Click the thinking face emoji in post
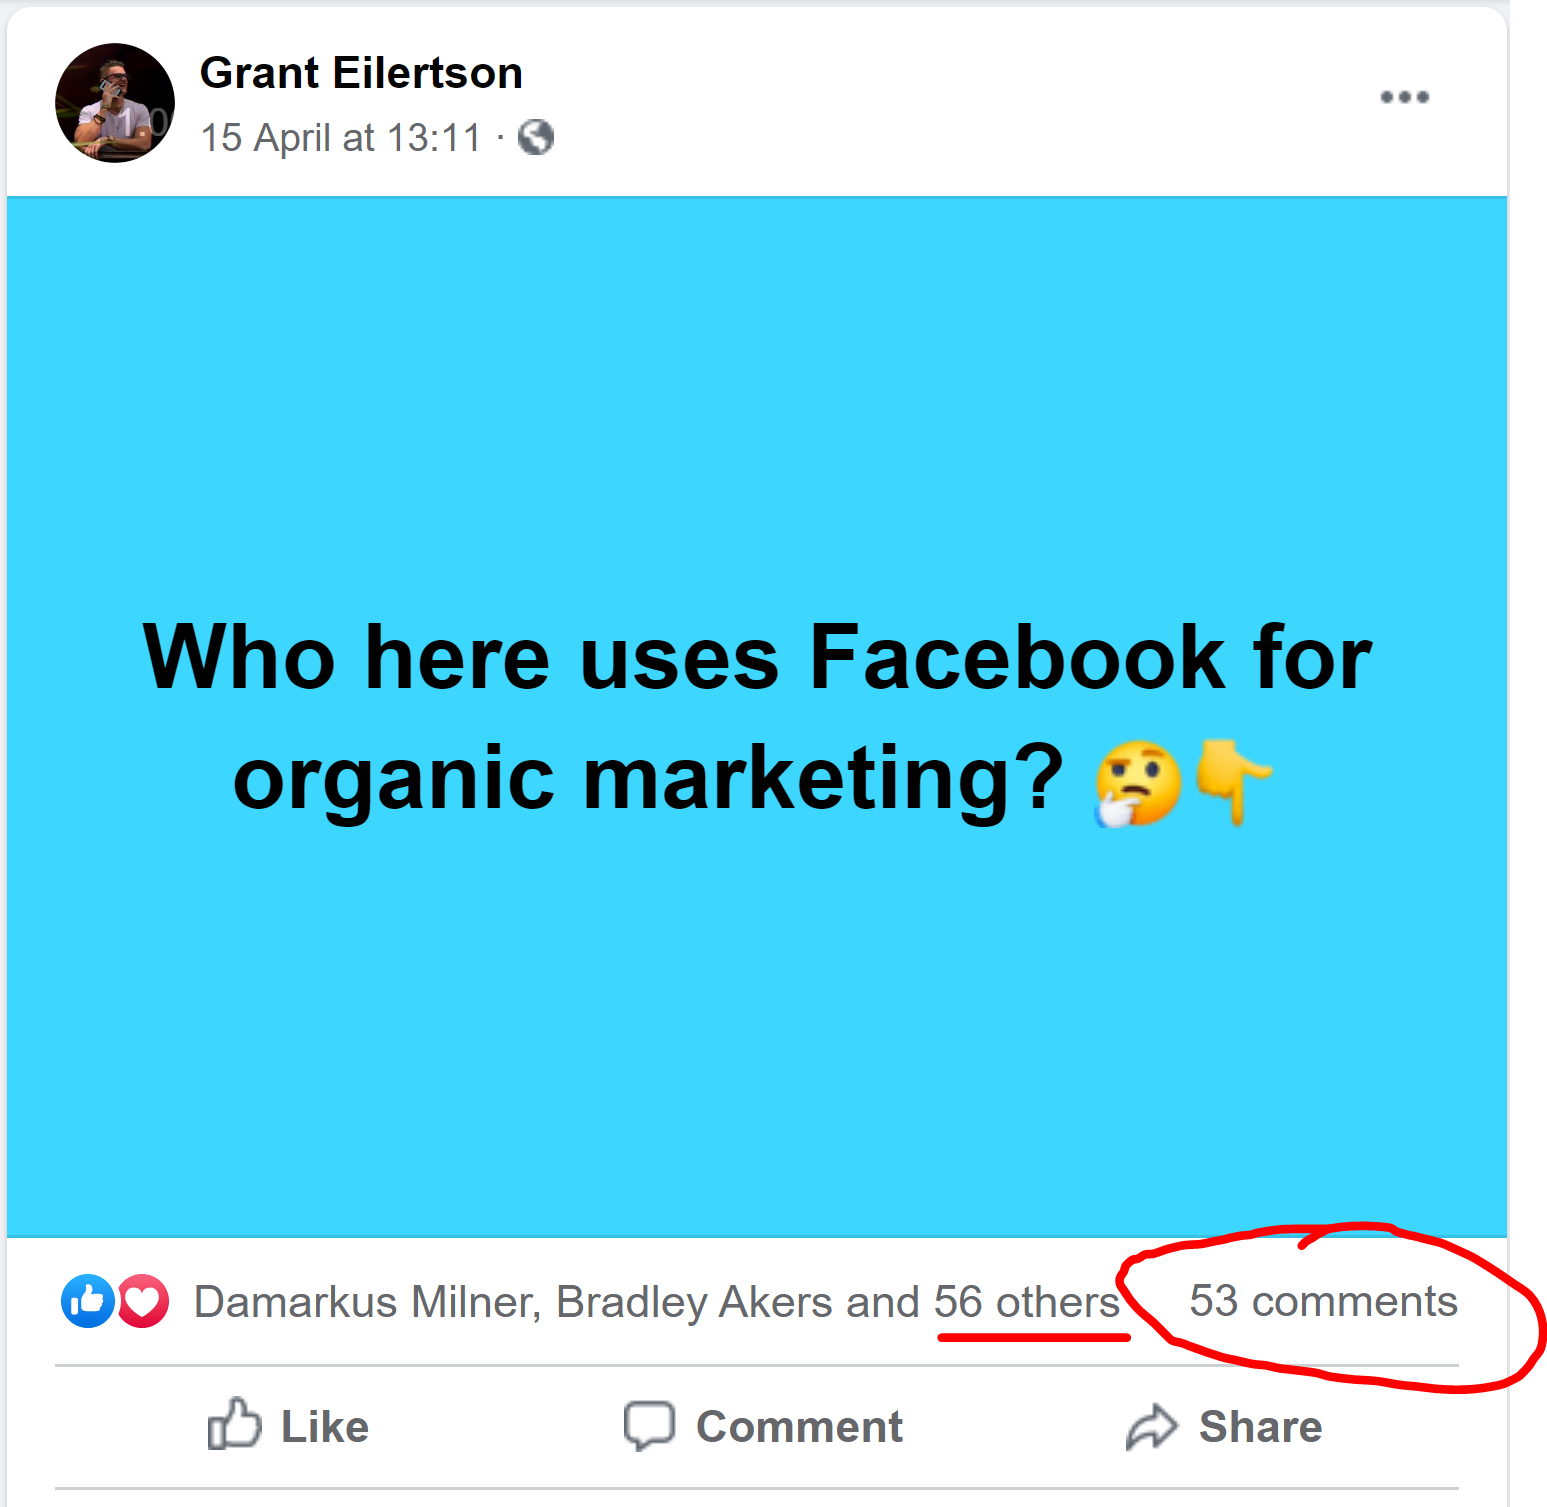The width and height of the screenshot is (1547, 1507). (1137, 783)
